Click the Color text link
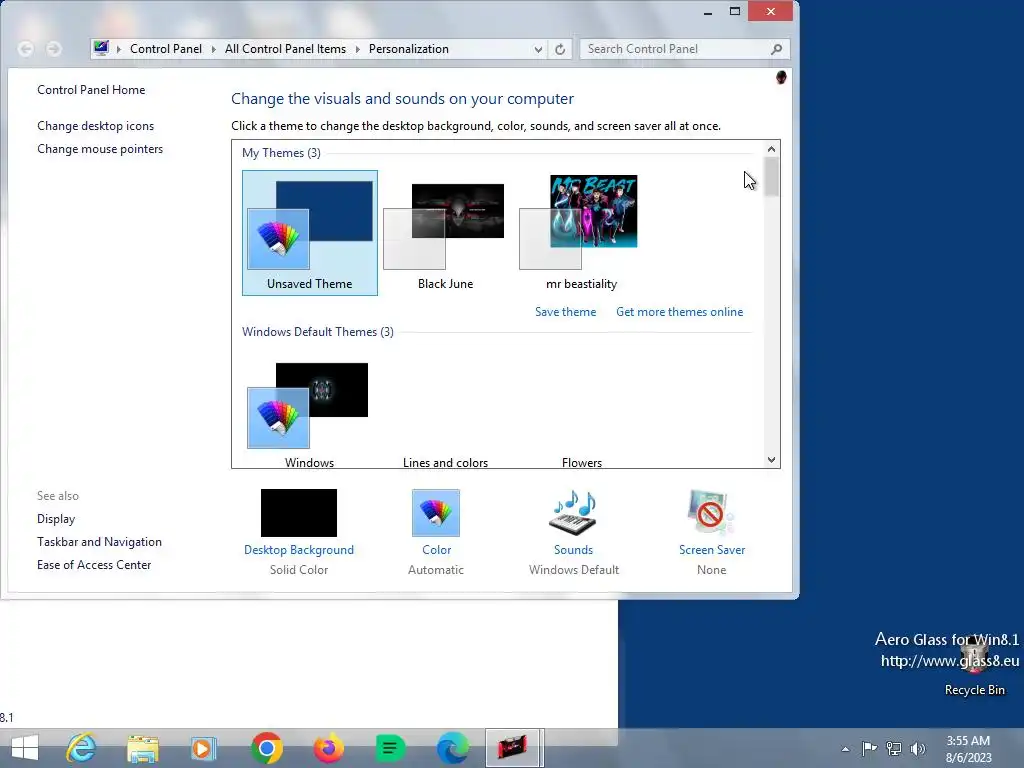The width and height of the screenshot is (1024, 768). coord(436,550)
